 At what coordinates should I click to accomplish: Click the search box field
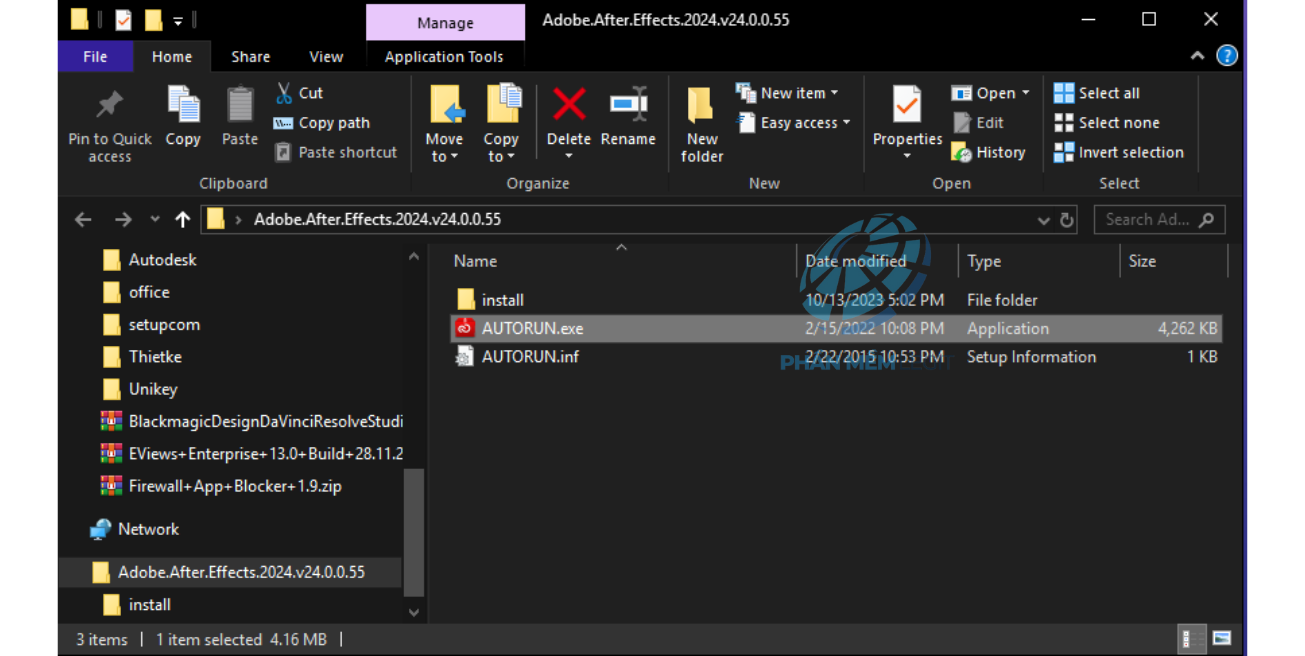coord(1147,220)
